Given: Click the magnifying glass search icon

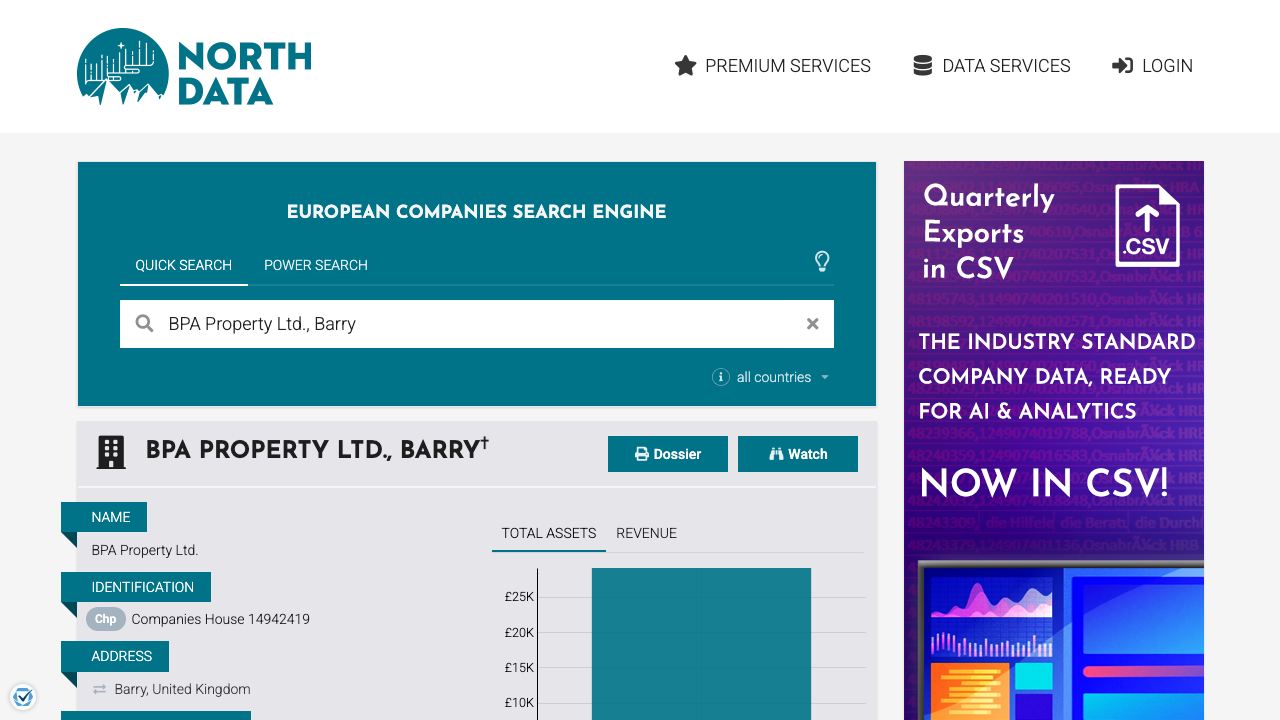Looking at the screenshot, I should (x=145, y=324).
